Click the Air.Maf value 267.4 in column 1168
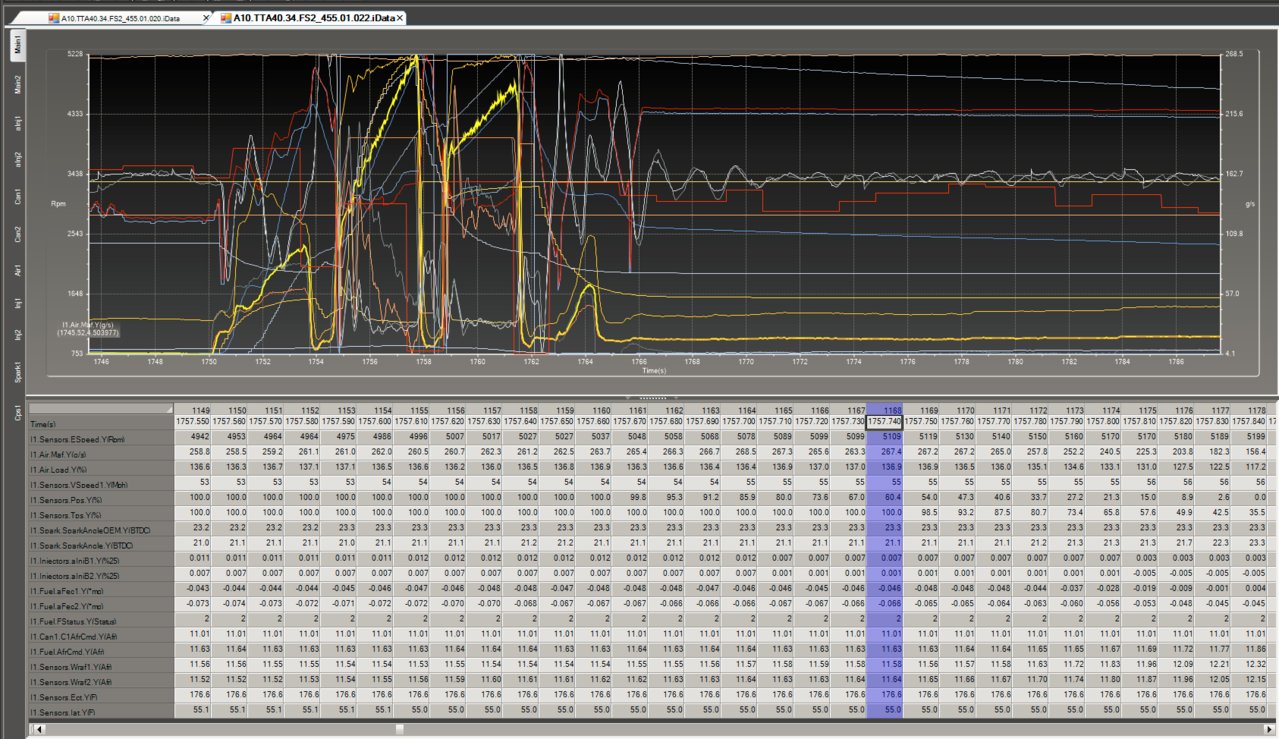This screenshot has height=739, width=1279. [884, 452]
